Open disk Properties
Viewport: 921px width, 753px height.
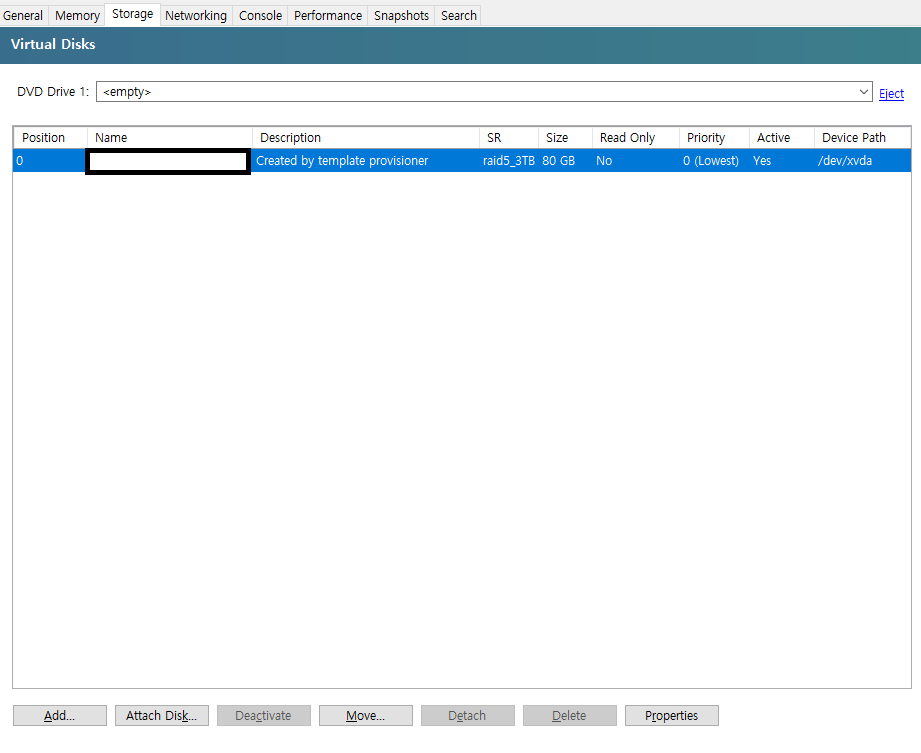(671, 715)
